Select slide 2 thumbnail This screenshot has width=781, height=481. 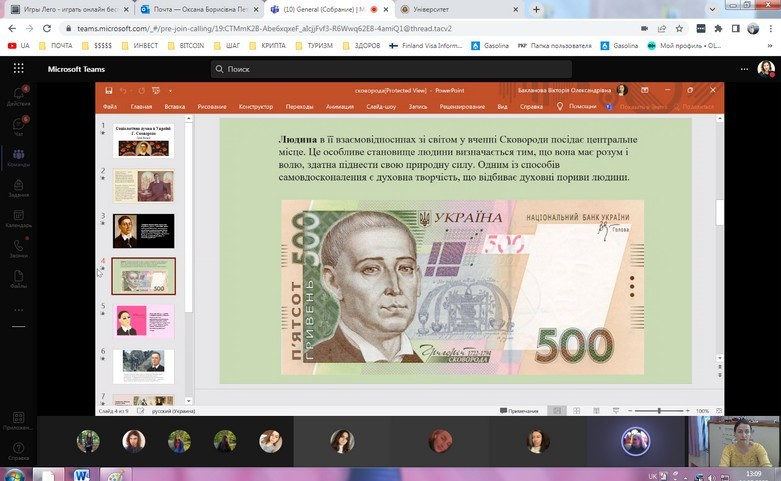click(143, 186)
